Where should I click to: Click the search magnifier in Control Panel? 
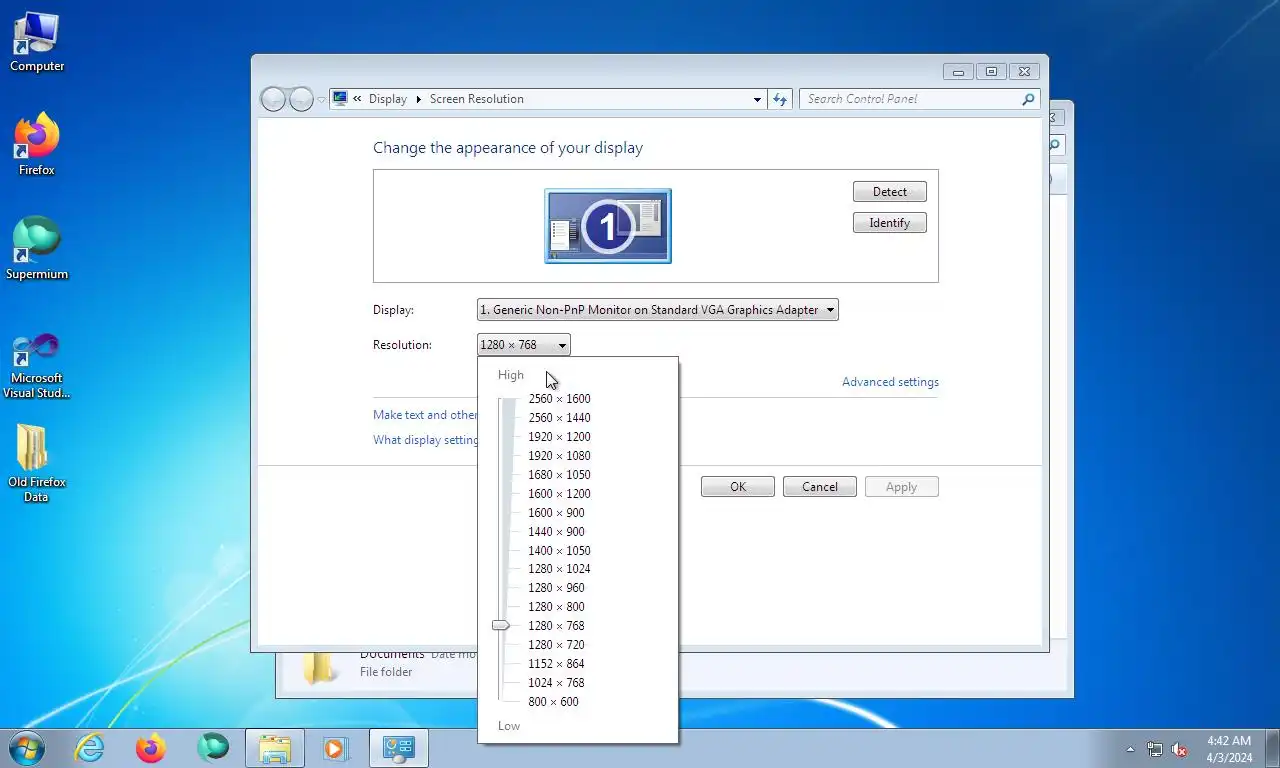1028,99
